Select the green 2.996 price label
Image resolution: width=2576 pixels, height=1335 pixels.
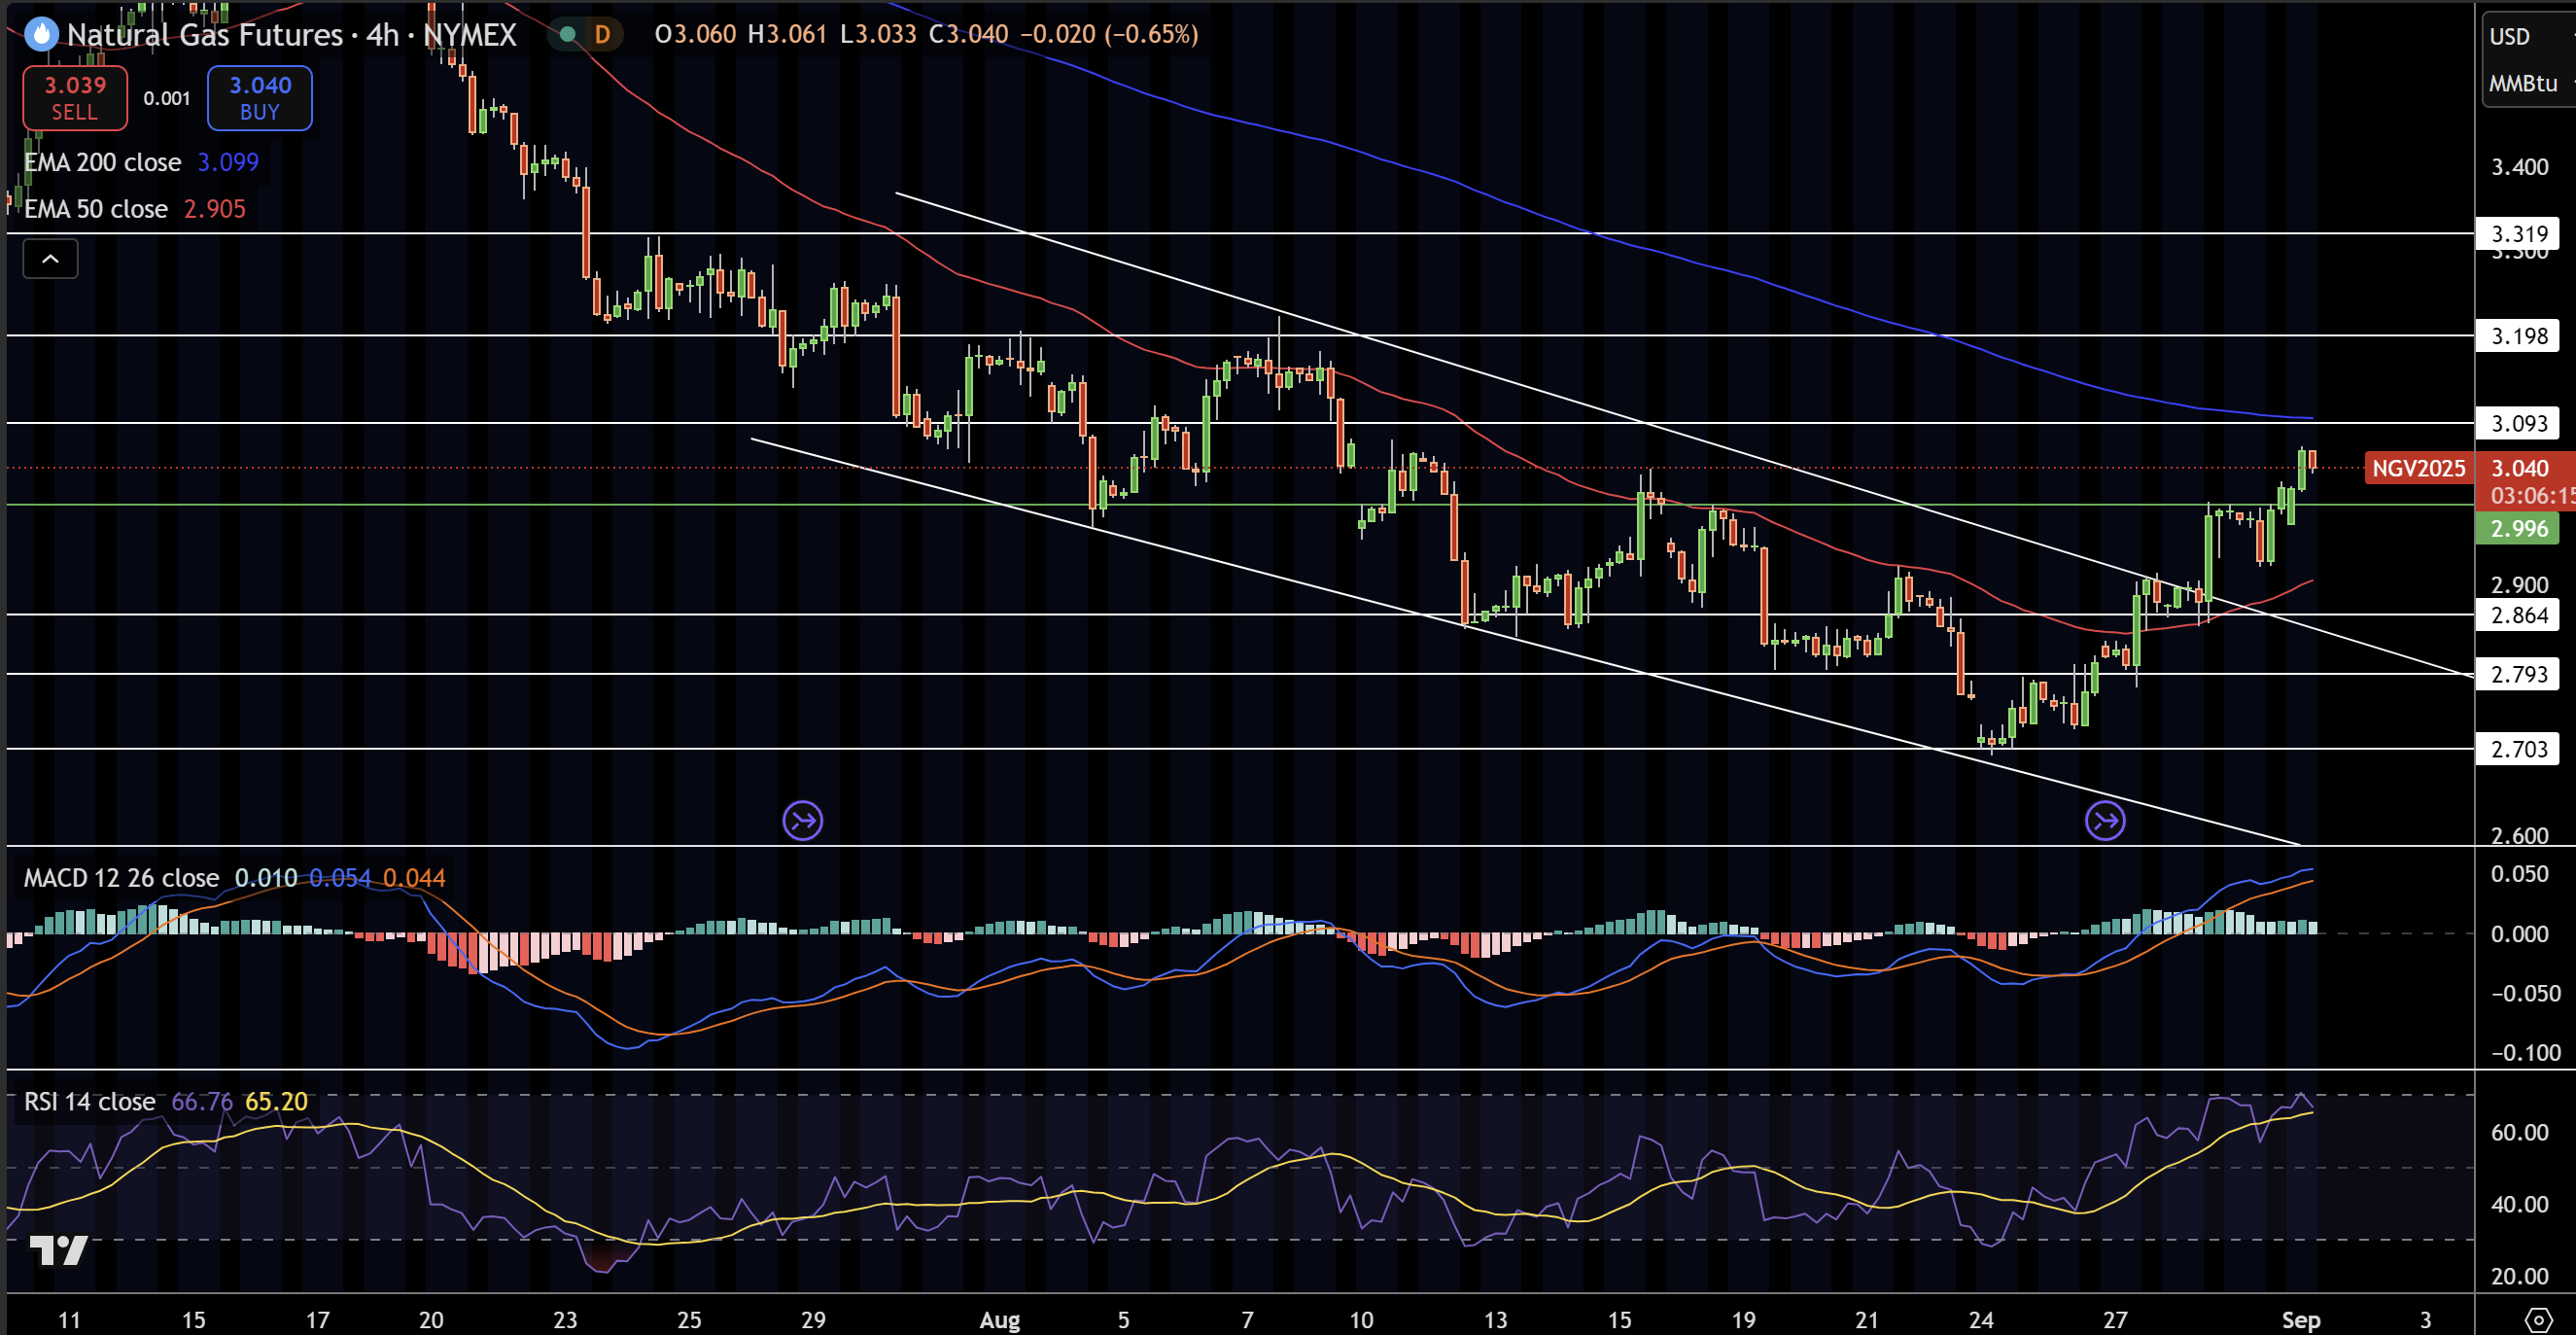(2518, 528)
